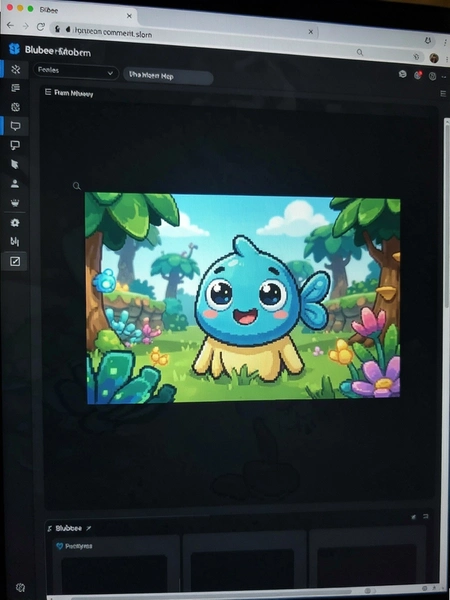Click the browser forward arrow
The height and width of the screenshot is (600, 450).
pyautogui.click(x=25, y=26)
